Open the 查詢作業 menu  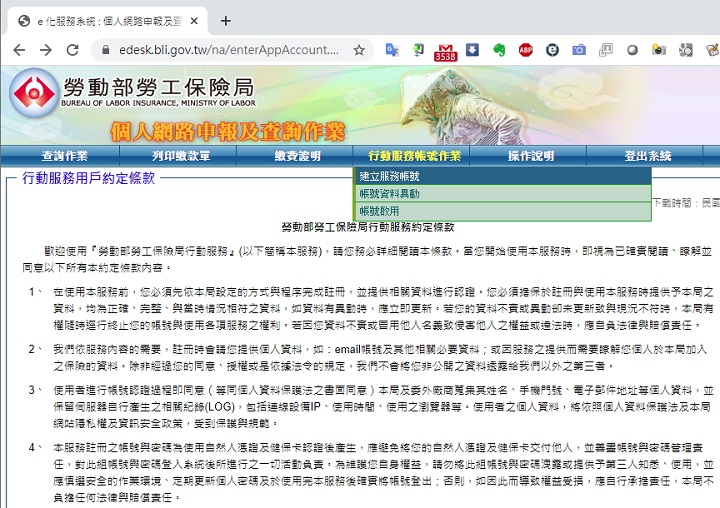(x=64, y=156)
